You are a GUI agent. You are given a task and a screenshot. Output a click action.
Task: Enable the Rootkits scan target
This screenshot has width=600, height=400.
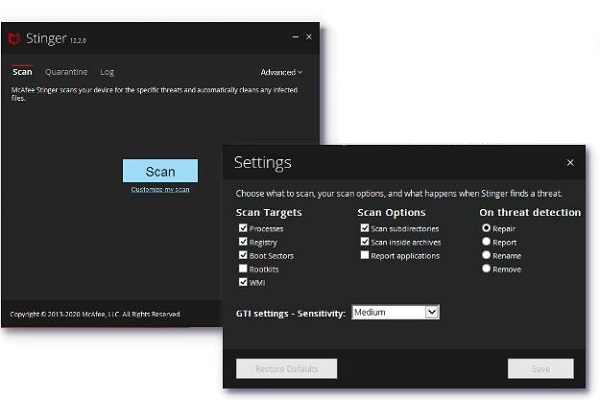(243, 269)
